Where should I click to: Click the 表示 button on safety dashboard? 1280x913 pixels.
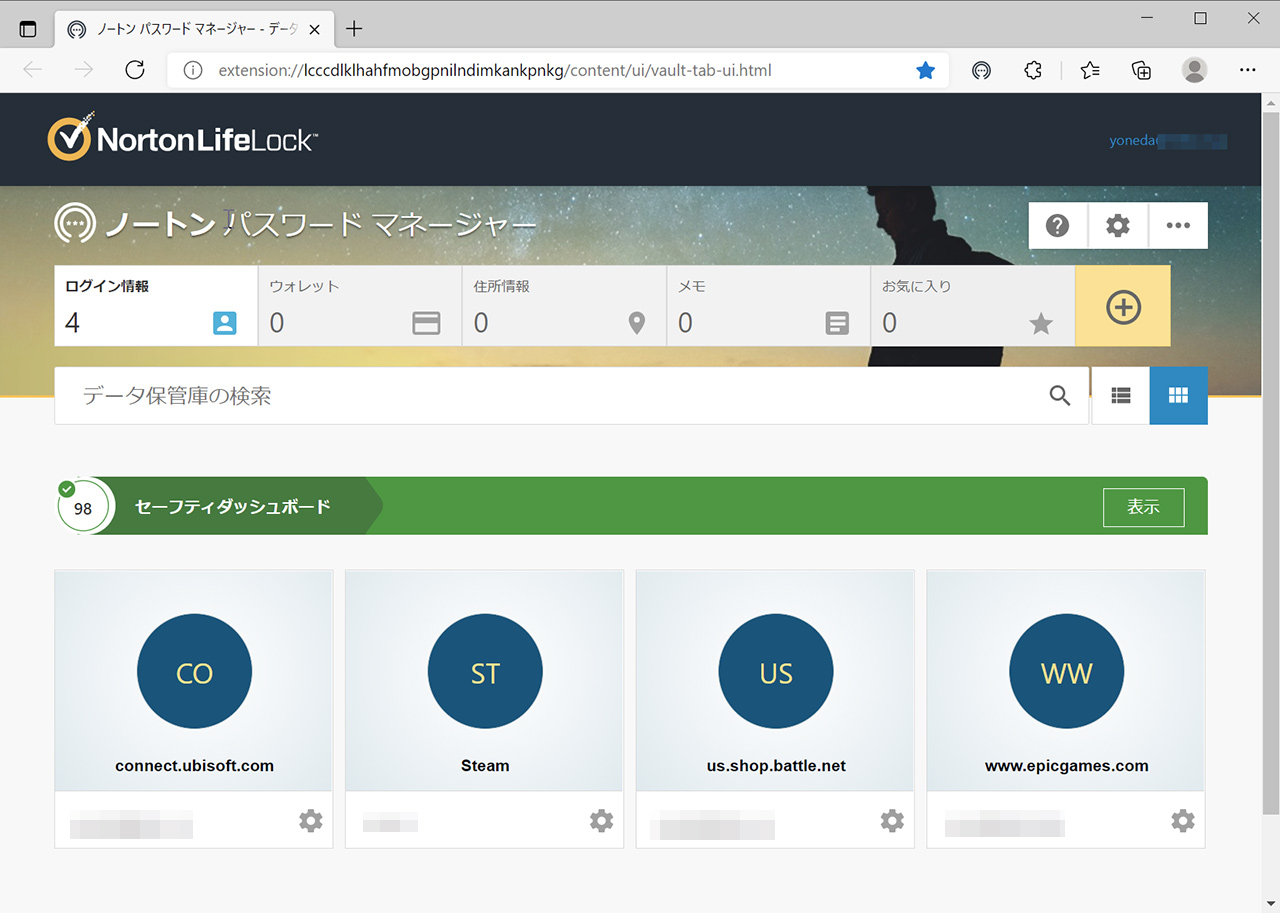tap(1143, 507)
